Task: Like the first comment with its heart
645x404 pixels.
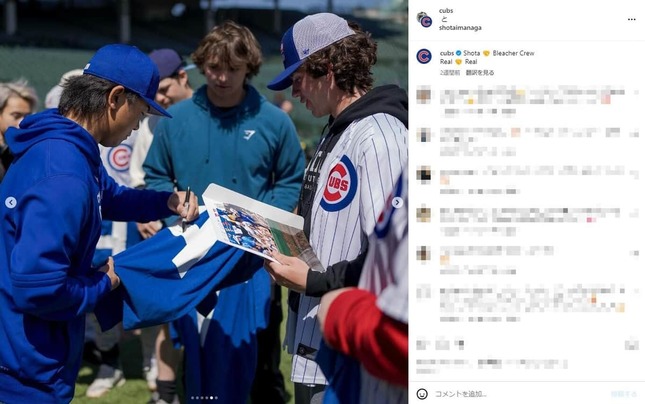Action: coord(636,93)
